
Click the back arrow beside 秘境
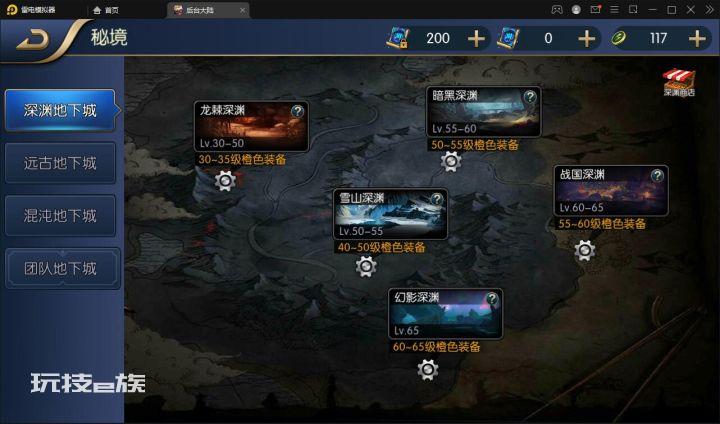coord(33,40)
